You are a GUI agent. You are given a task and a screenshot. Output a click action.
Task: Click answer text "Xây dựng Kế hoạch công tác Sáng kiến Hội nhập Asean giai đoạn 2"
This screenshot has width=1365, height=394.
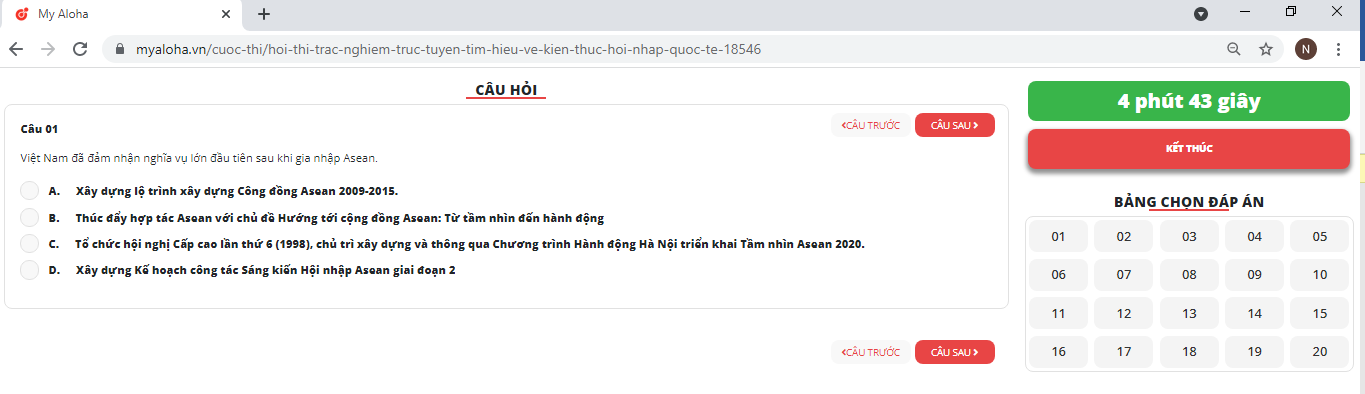coord(266,270)
